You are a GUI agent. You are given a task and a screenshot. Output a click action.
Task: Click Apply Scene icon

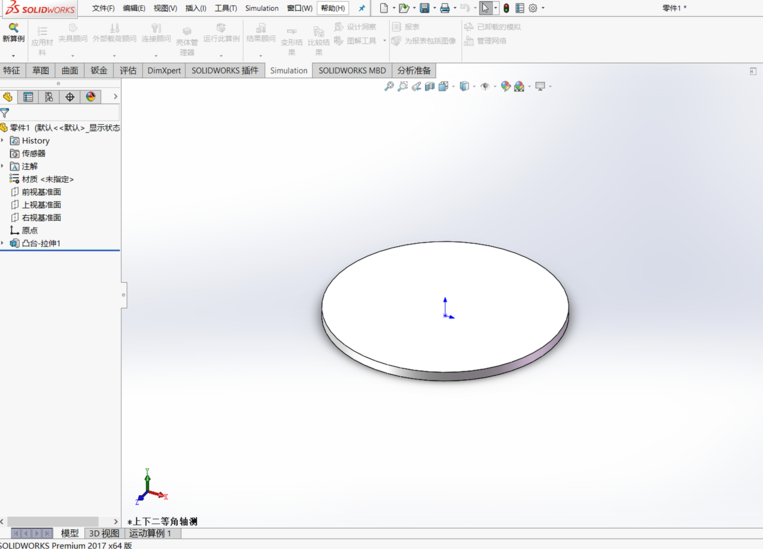point(519,86)
